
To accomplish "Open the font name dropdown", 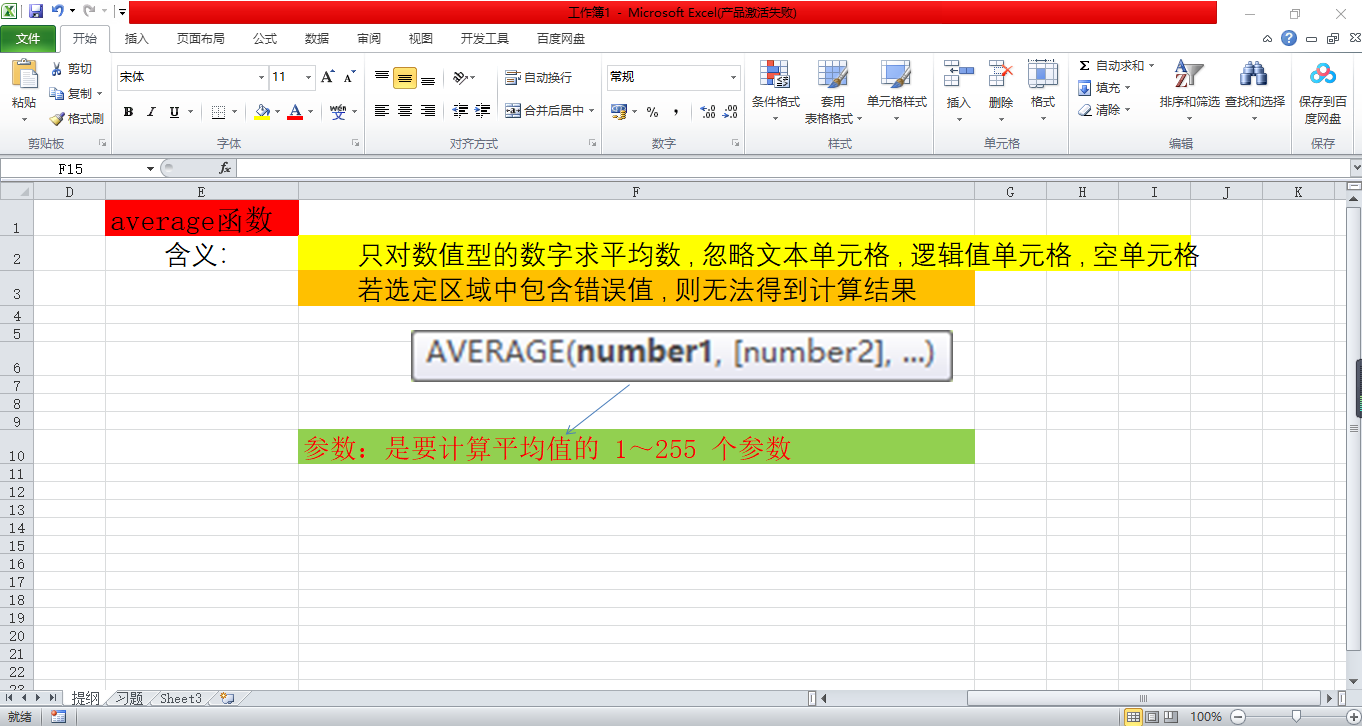I will click(262, 77).
